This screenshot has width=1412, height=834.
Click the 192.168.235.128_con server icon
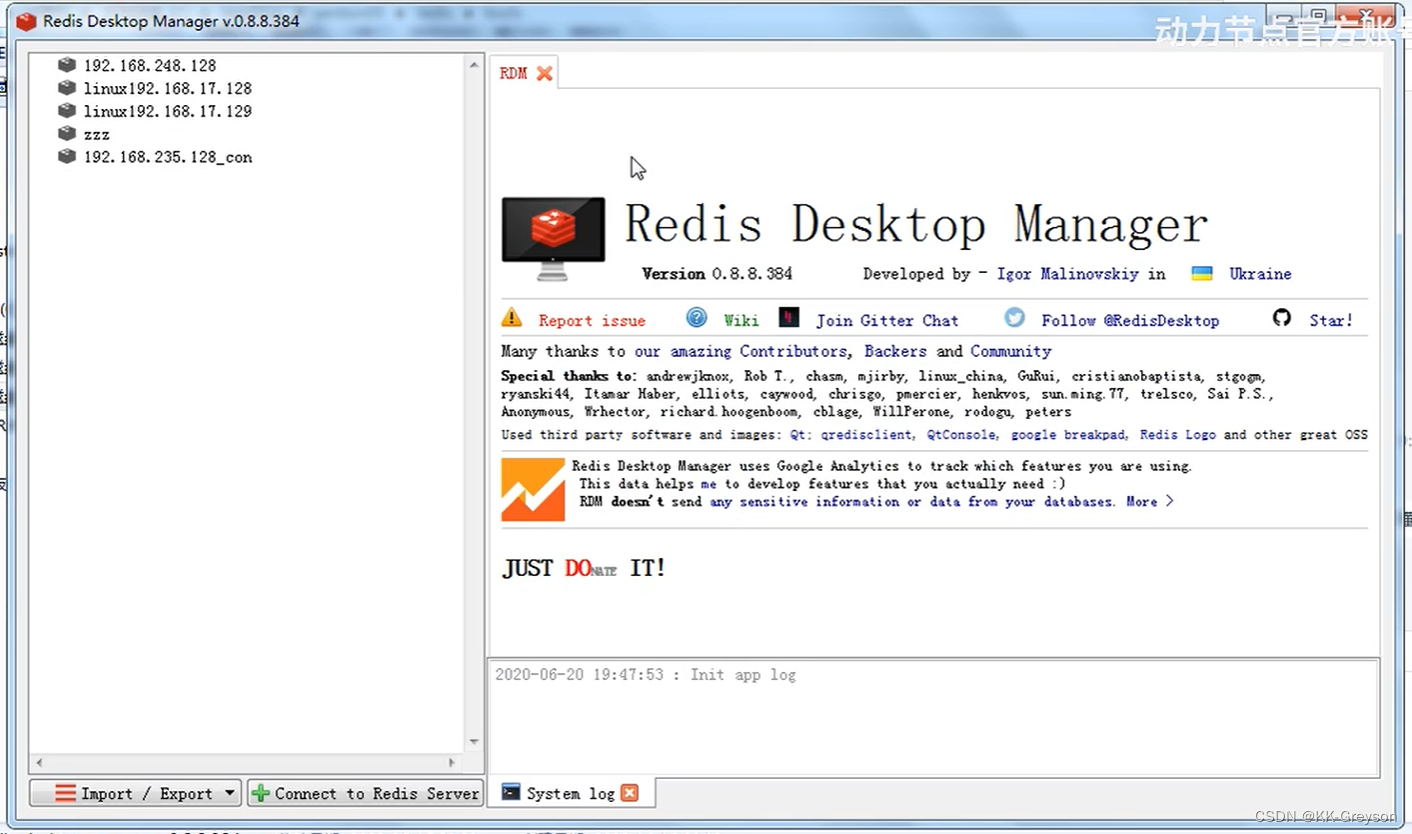pos(67,157)
